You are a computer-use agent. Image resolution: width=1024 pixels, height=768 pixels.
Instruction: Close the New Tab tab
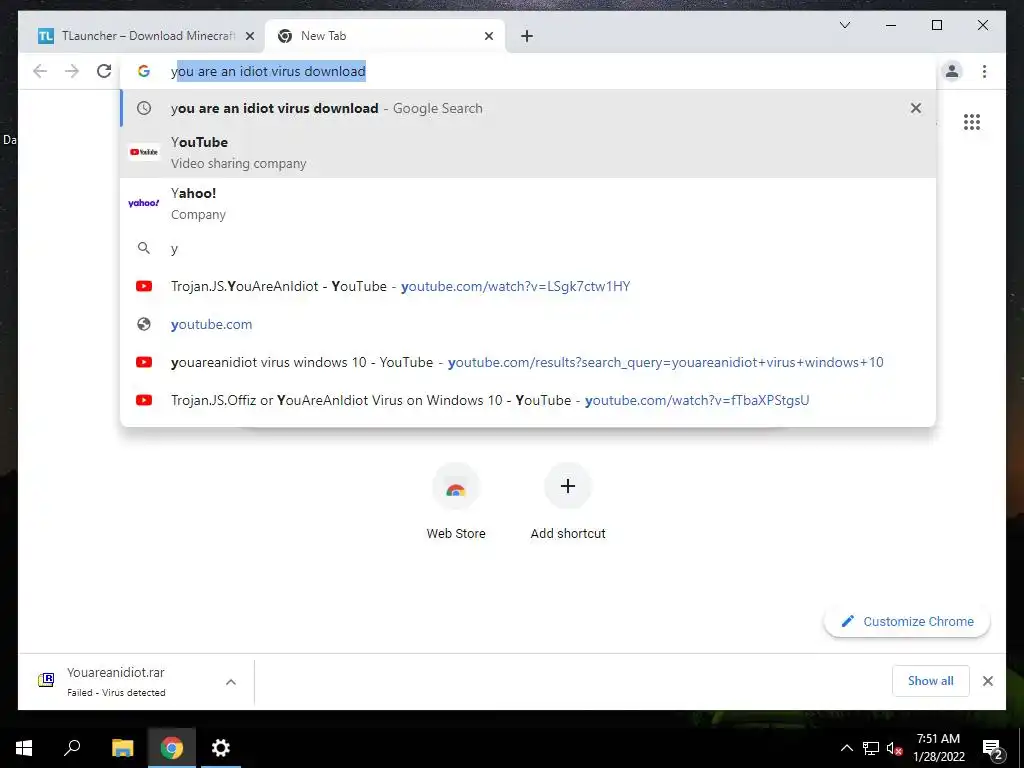pyautogui.click(x=488, y=37)
